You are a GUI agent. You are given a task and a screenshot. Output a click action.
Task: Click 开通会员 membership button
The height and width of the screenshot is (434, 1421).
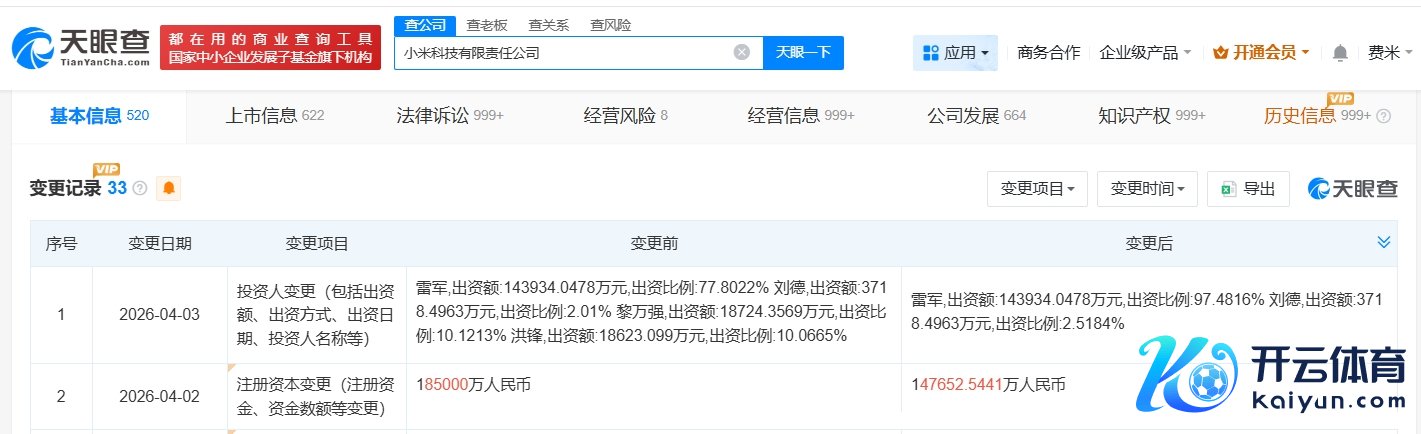click(x=1260, y=52)
